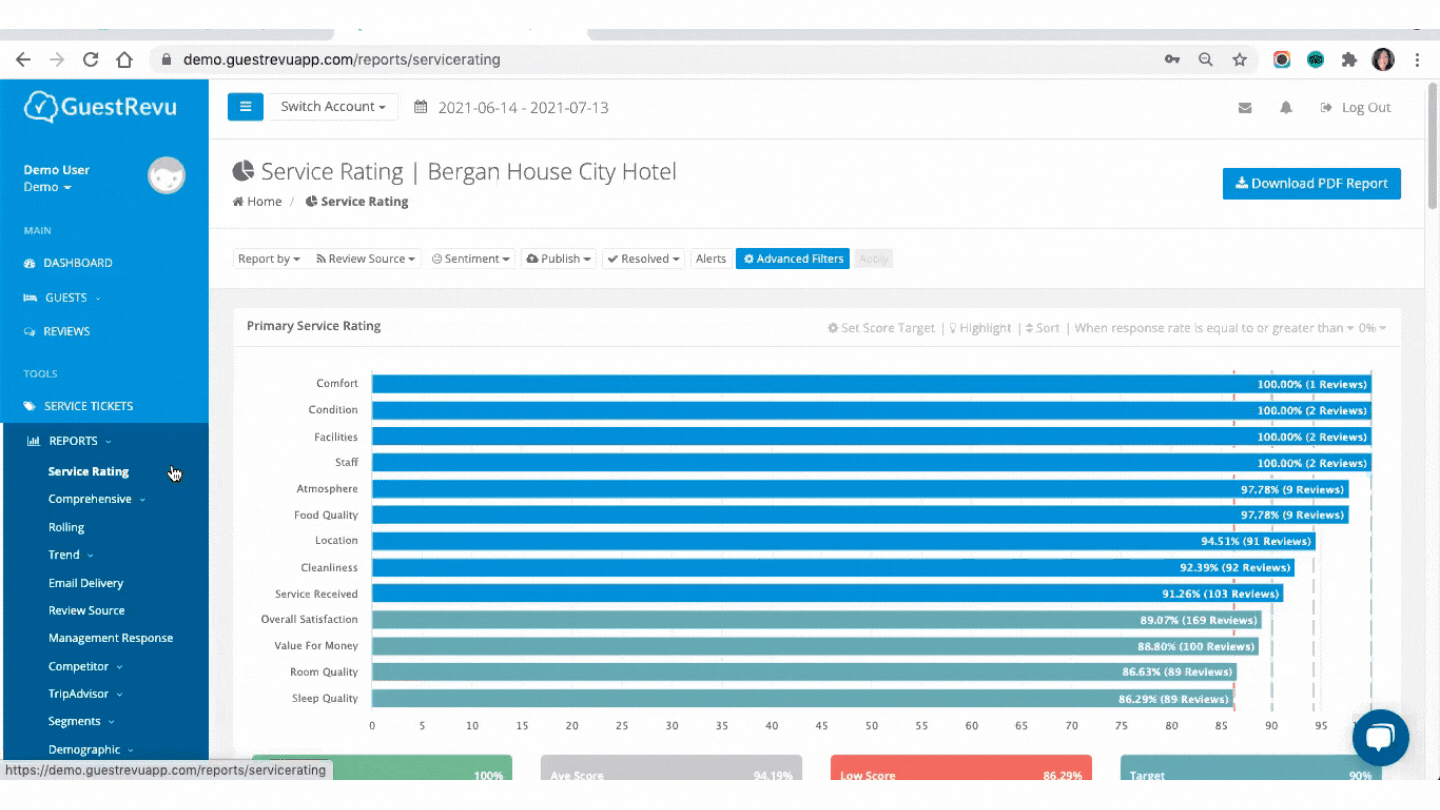Click the Cleanliness rating bar
This screenshot has height=810, width=1440.
[833, 568]
